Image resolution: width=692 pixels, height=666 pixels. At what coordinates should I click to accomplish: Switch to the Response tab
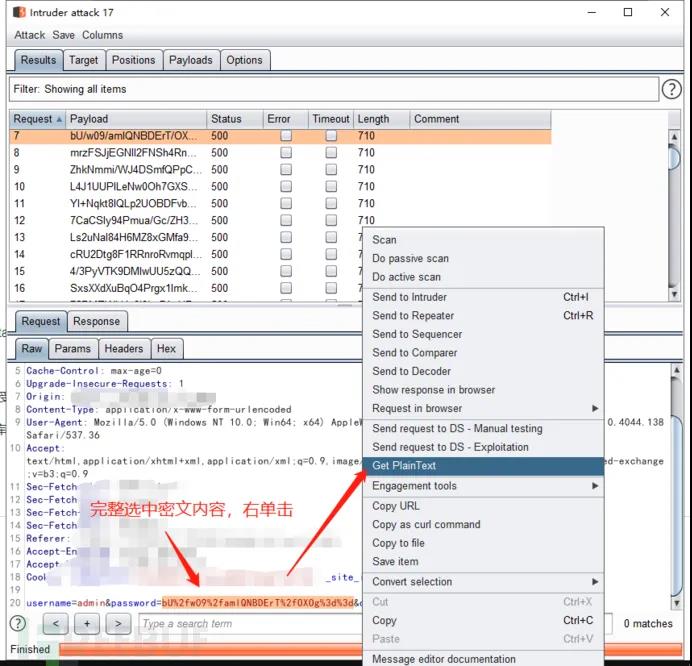pyautogui.click(x=97, y=321)
